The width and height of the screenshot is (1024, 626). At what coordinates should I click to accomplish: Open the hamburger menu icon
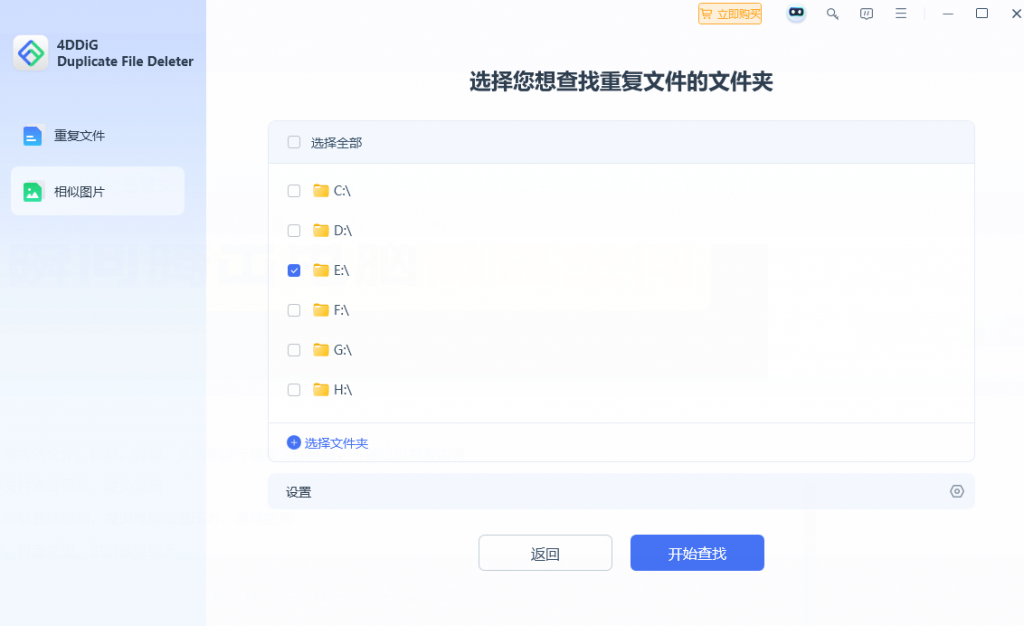[x=899, y=13]
